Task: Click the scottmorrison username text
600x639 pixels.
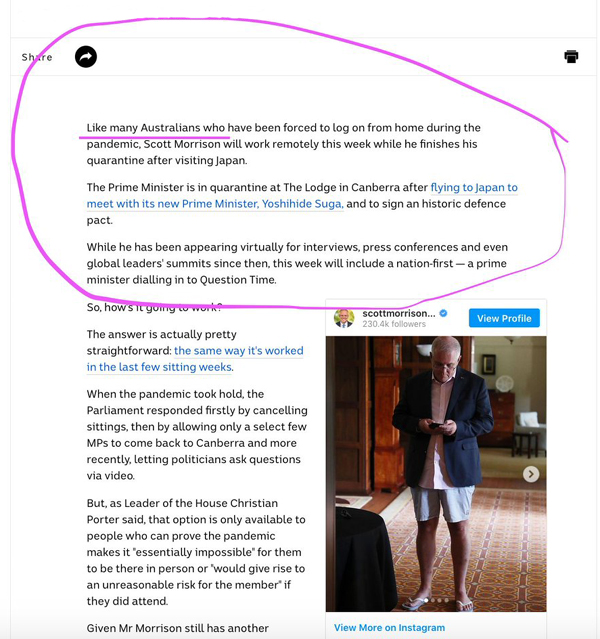Action: [399, 313]
